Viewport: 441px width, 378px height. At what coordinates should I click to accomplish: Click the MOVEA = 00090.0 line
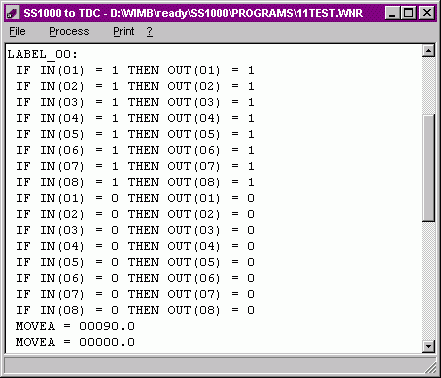tap(75, 326)
